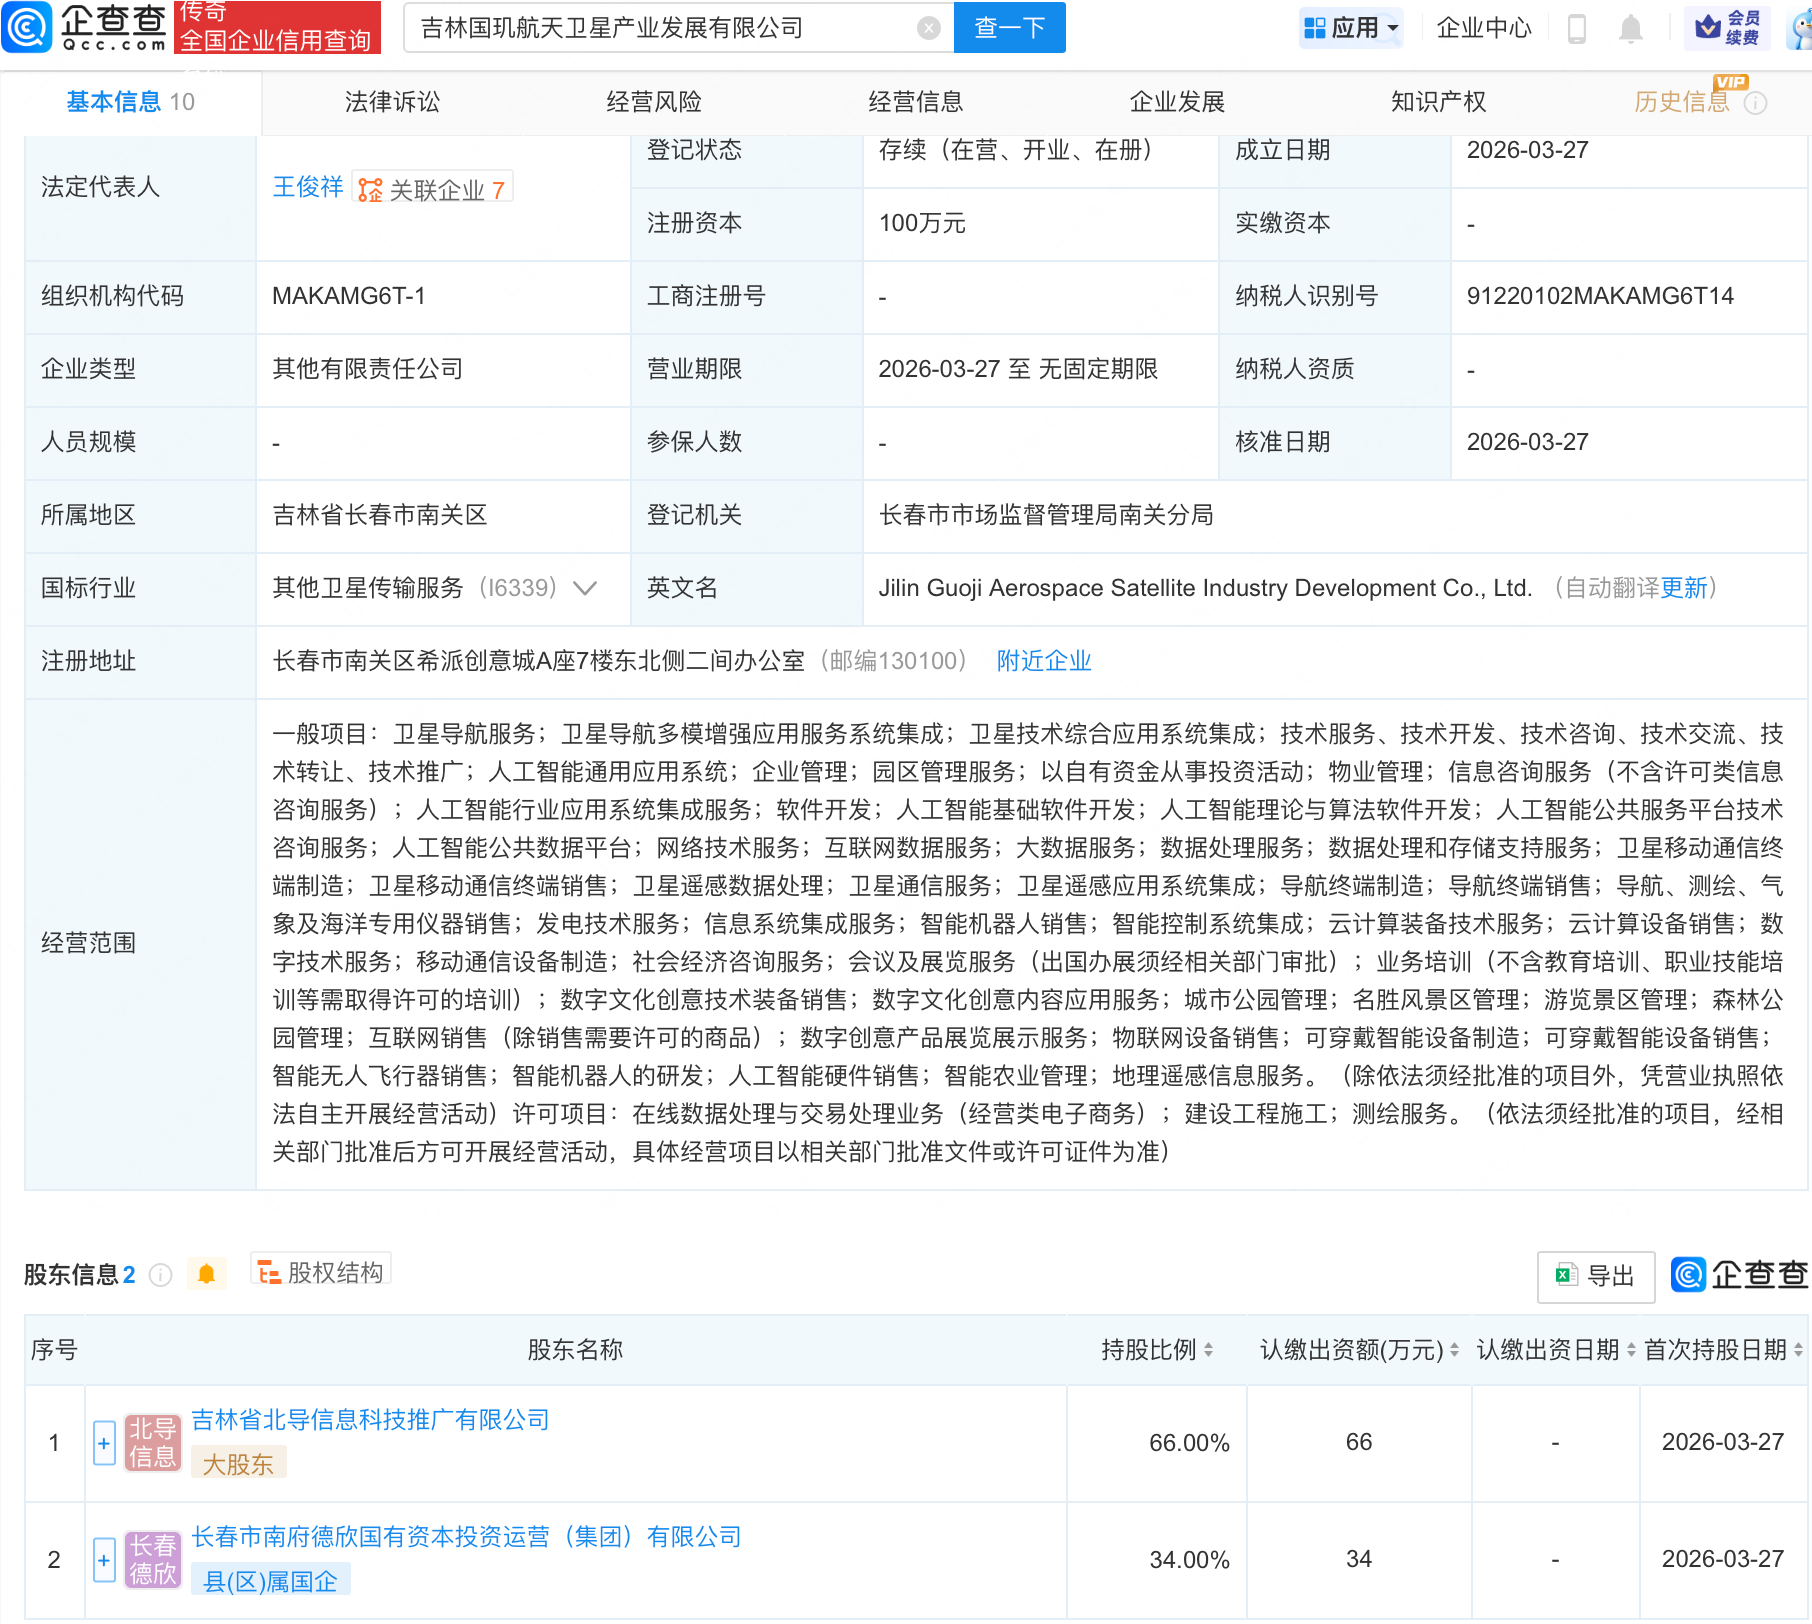Expand the 长春市南府德欣 shareholder row
Screen dimensions: 1812x1624
coord(104,1560)
